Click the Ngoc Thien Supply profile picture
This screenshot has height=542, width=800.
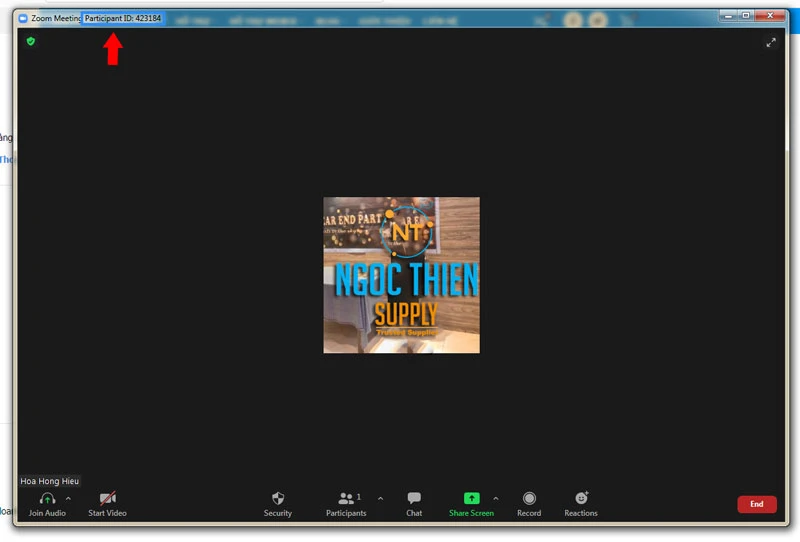point(401,275)
